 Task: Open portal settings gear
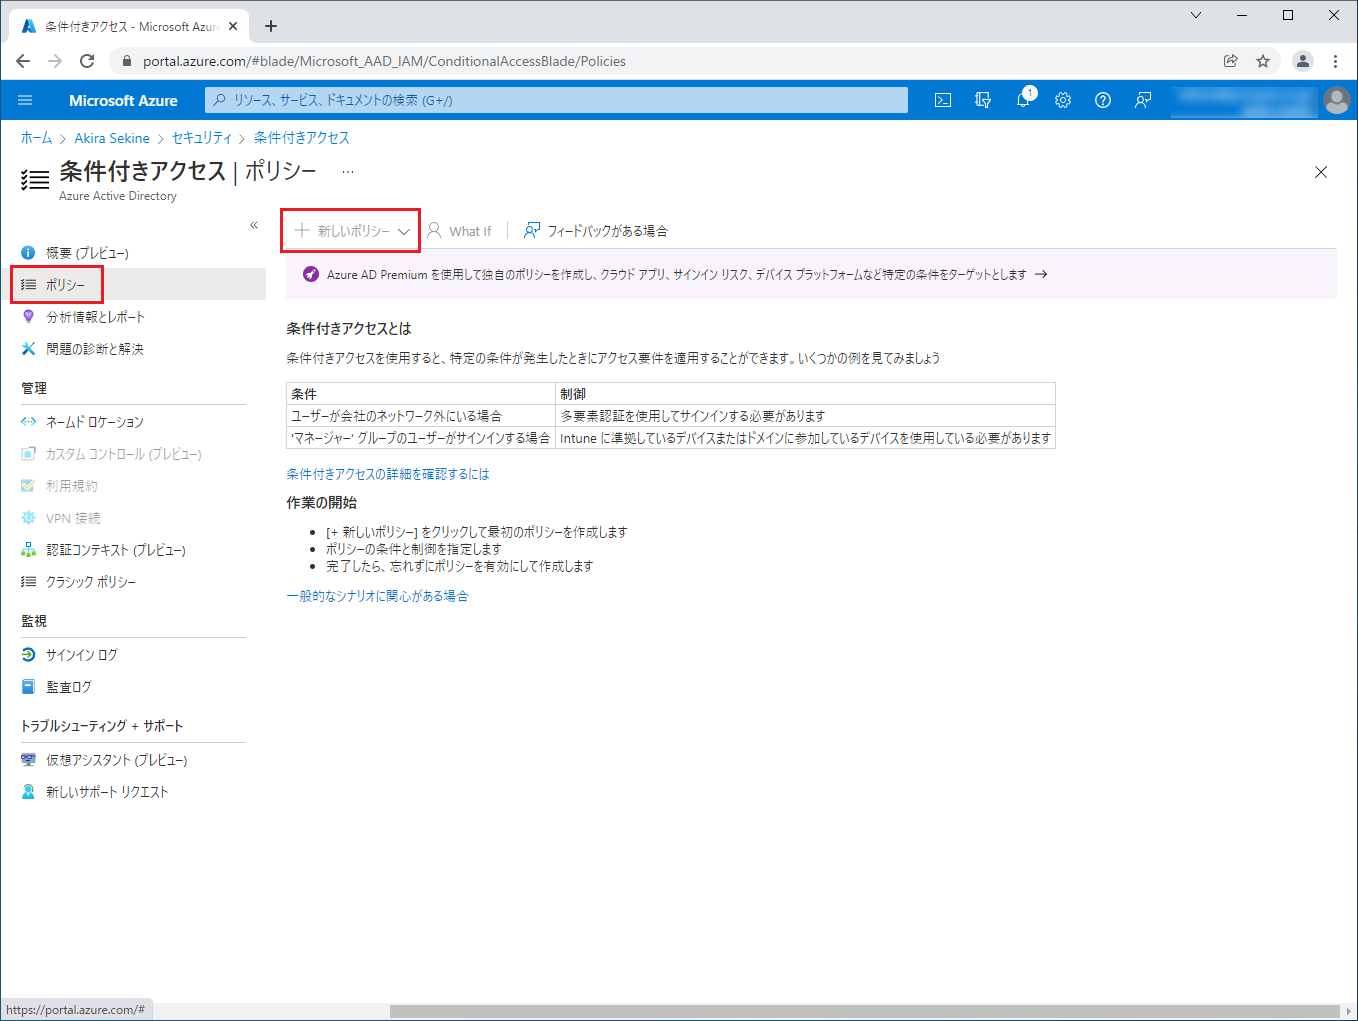click(x=1063, y=100)
